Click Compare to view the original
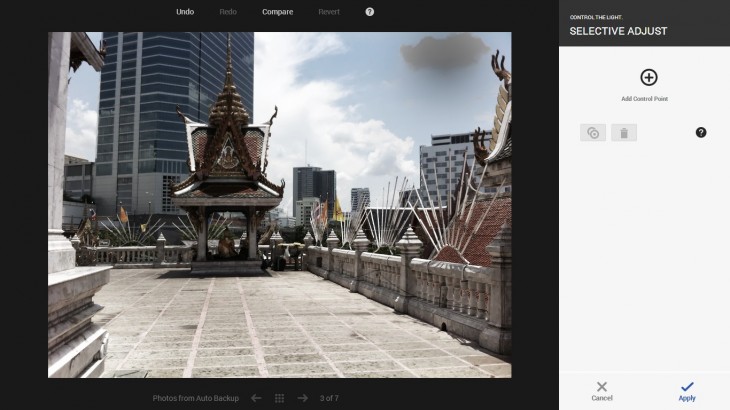 278,12
